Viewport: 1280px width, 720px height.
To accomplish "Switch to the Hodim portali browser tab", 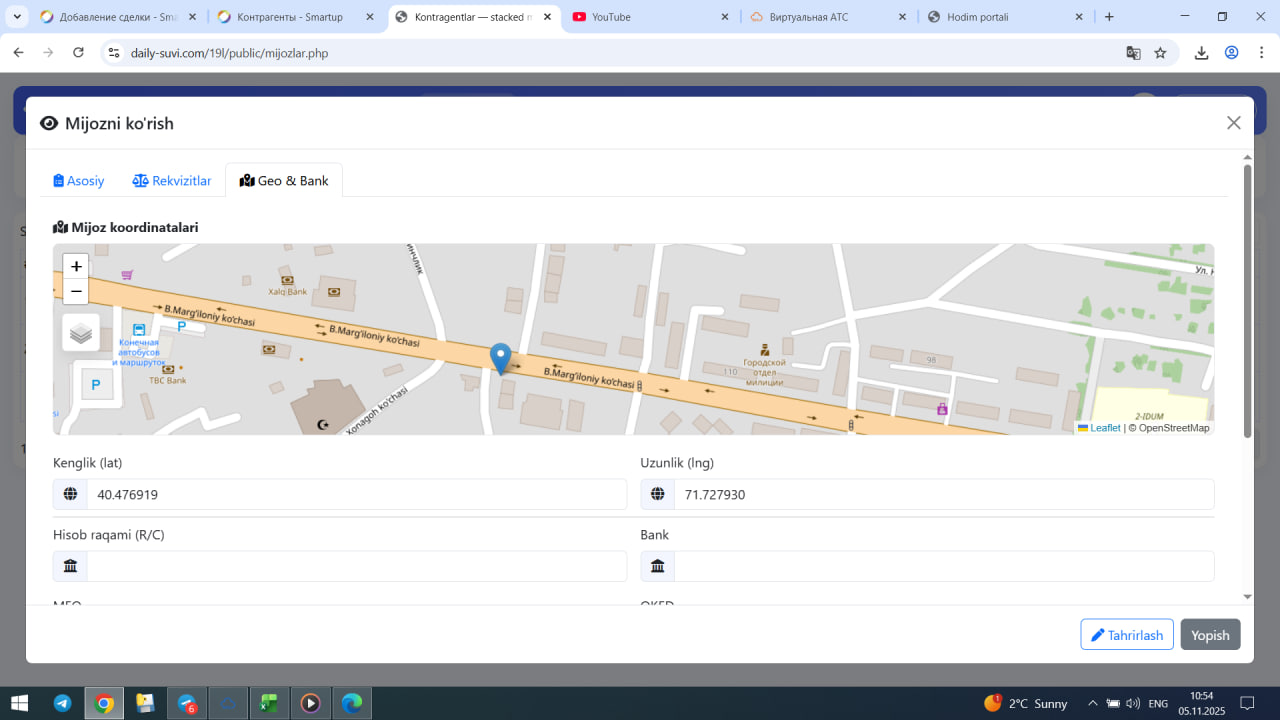I will coord(1005,17).
